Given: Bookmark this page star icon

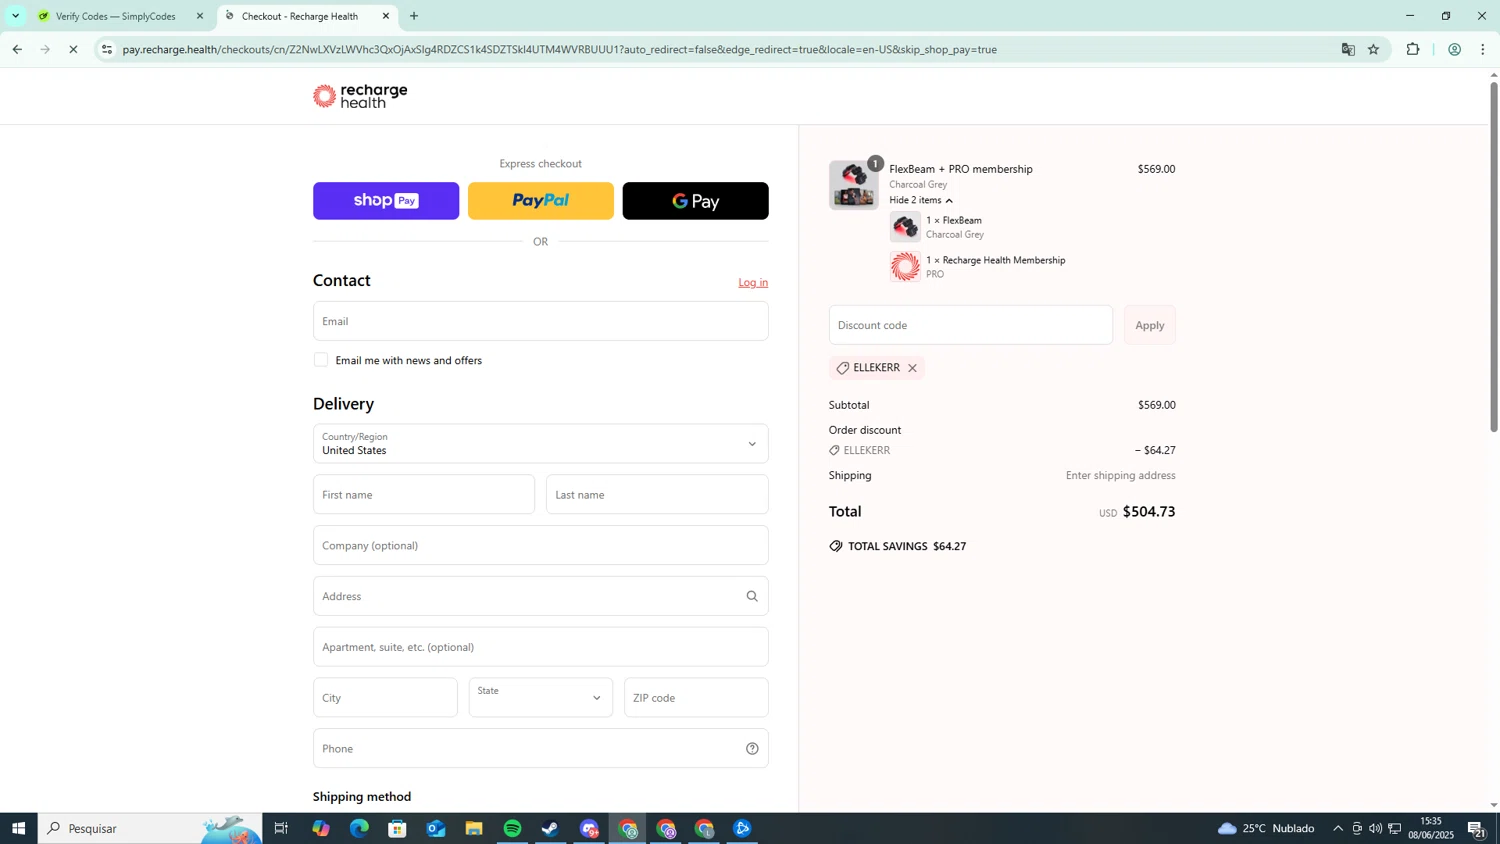Looking at the screenshot, I should [x=1374, y=49].
